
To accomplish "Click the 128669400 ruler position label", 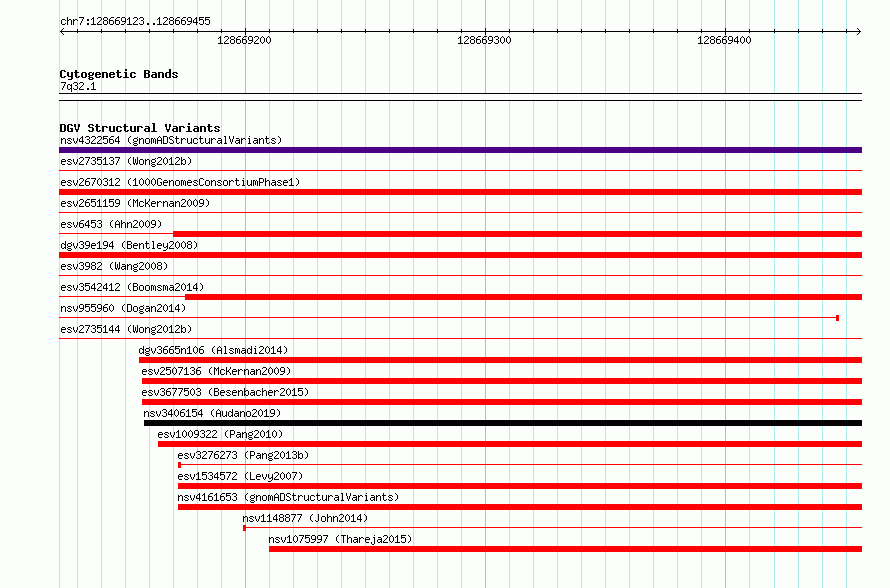I will click(x=724, y=40).
